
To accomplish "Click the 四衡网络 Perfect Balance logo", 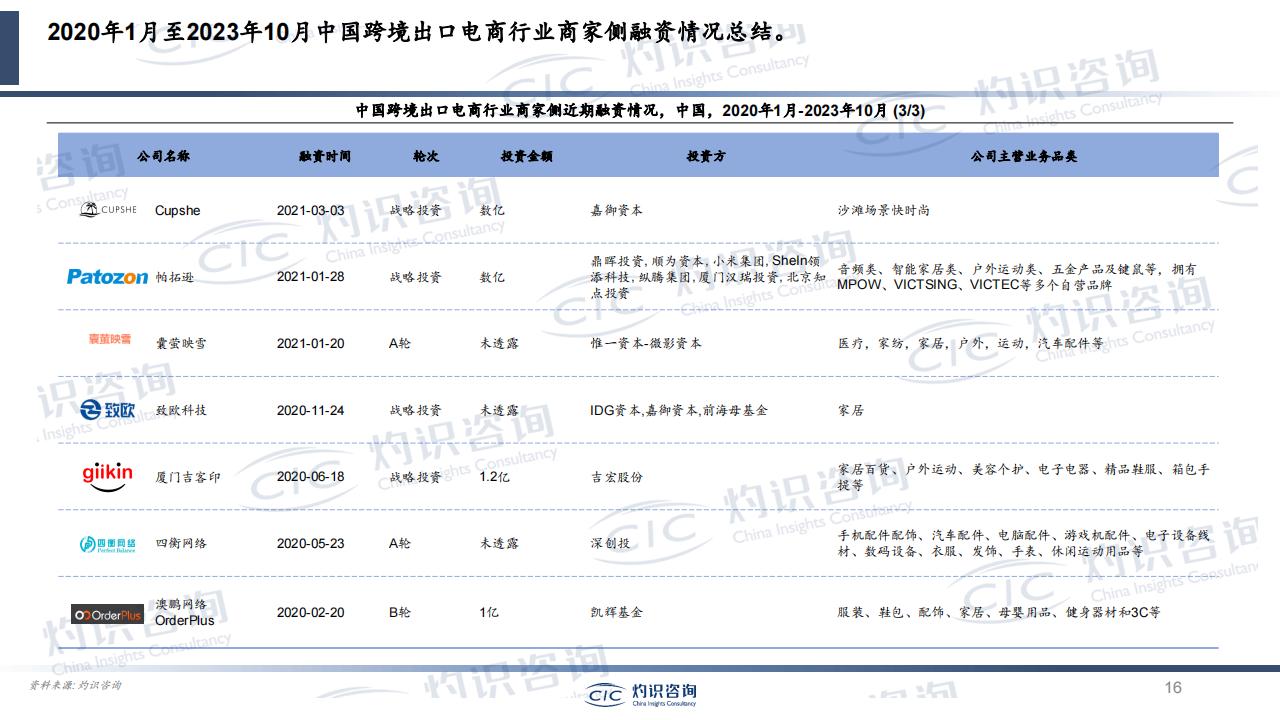I will pos(107,544).
